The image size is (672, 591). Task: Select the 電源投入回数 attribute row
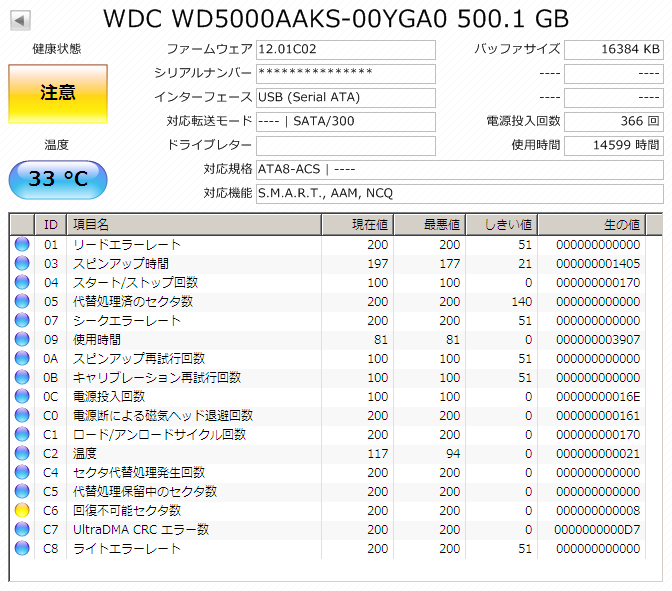tap(328, 396)
